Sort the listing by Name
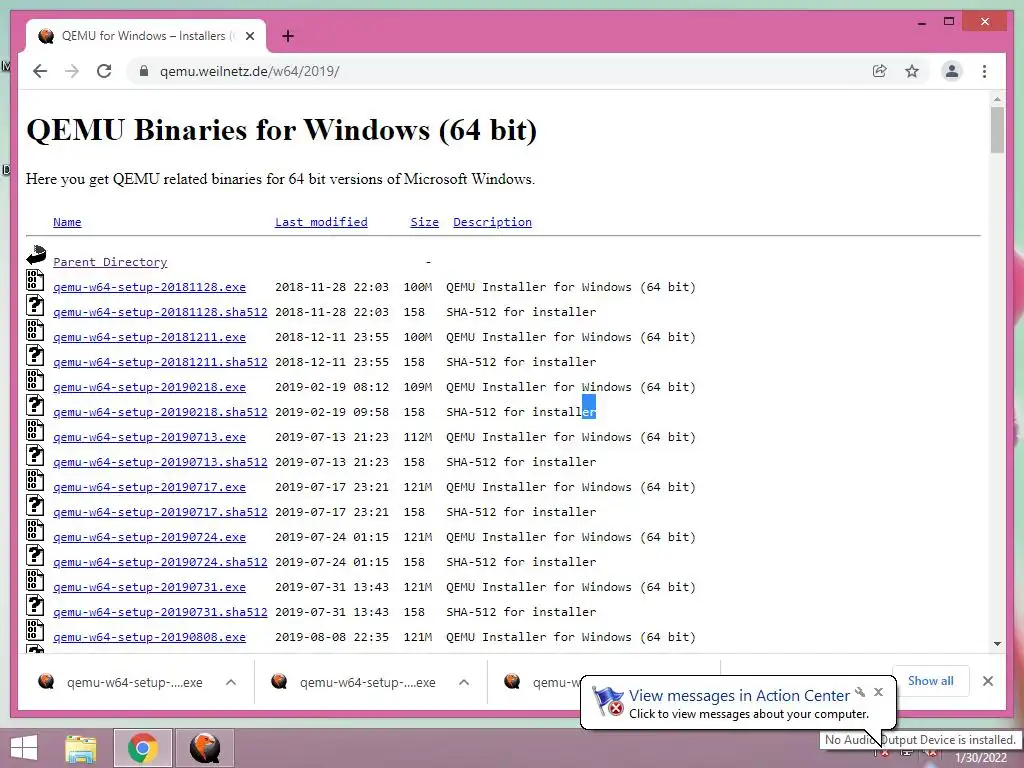This screenshot has width=1024, height=768. point(67,222)
